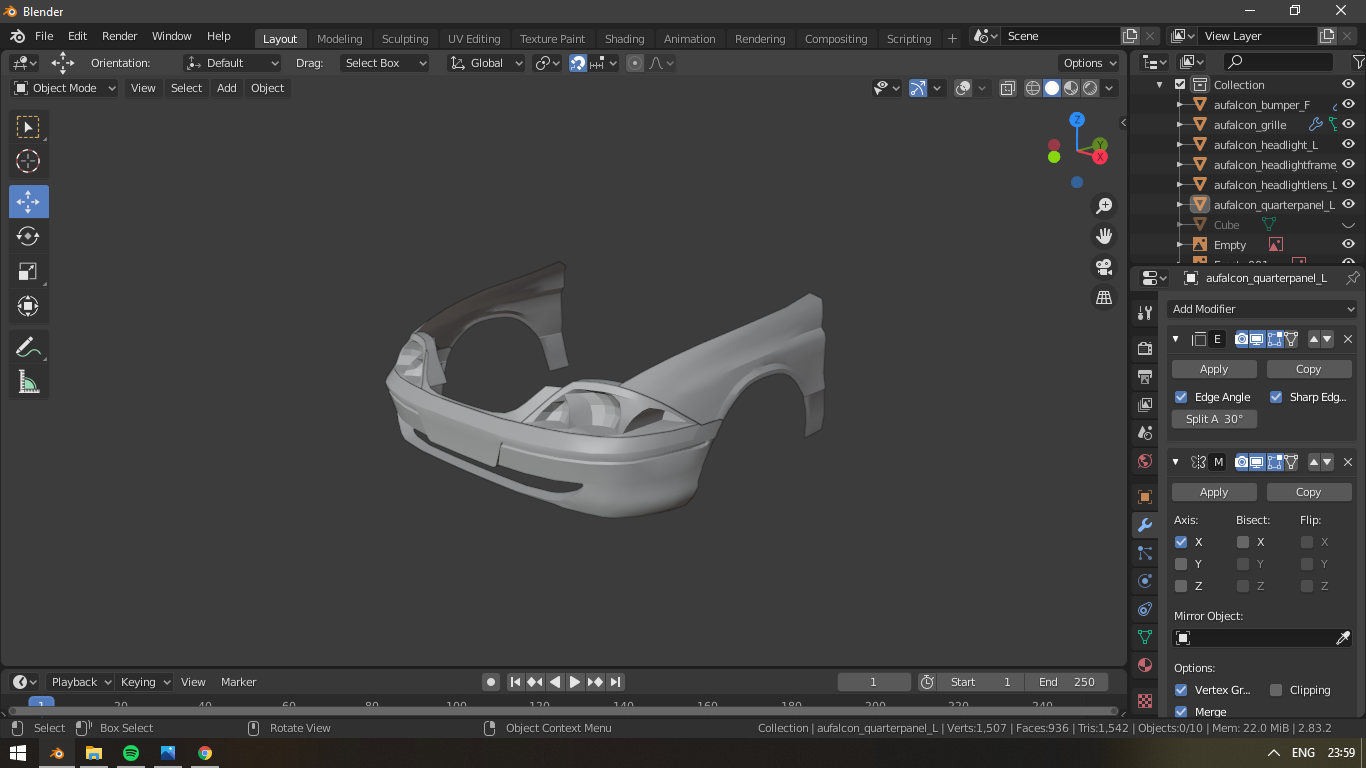Apply the Mirror modifier

pyautogui.click(x=1213, y=492)
